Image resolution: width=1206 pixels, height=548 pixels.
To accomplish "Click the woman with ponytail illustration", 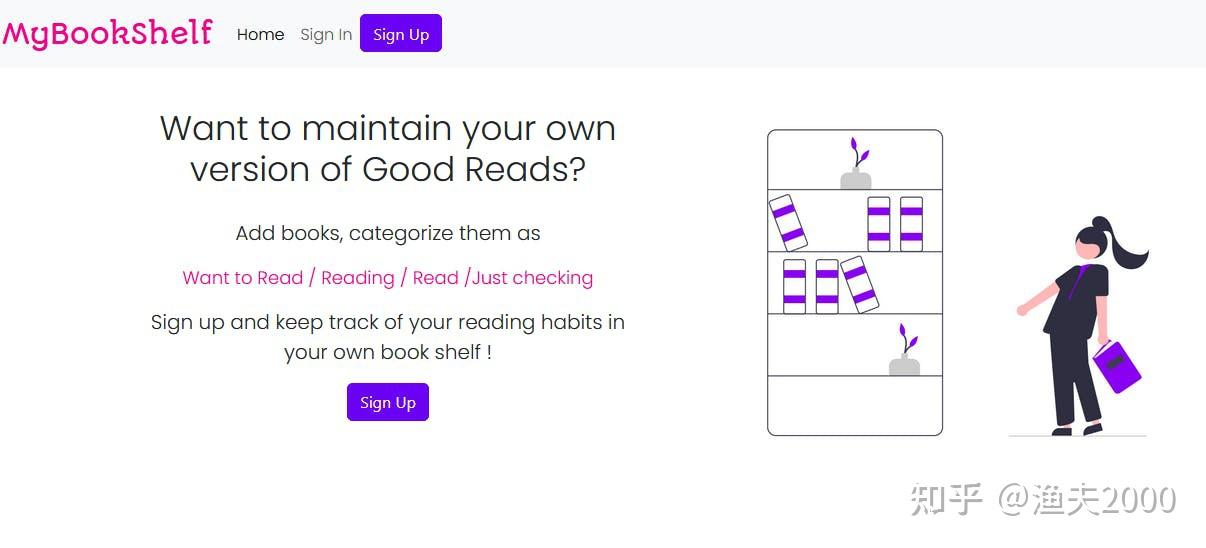I will point(1080,326).
